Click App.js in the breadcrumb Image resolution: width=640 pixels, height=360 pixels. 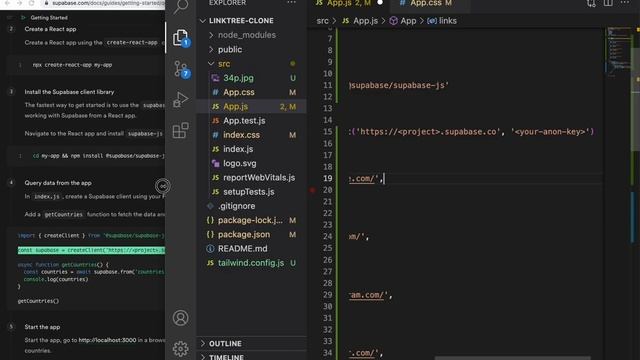[365, 21]
